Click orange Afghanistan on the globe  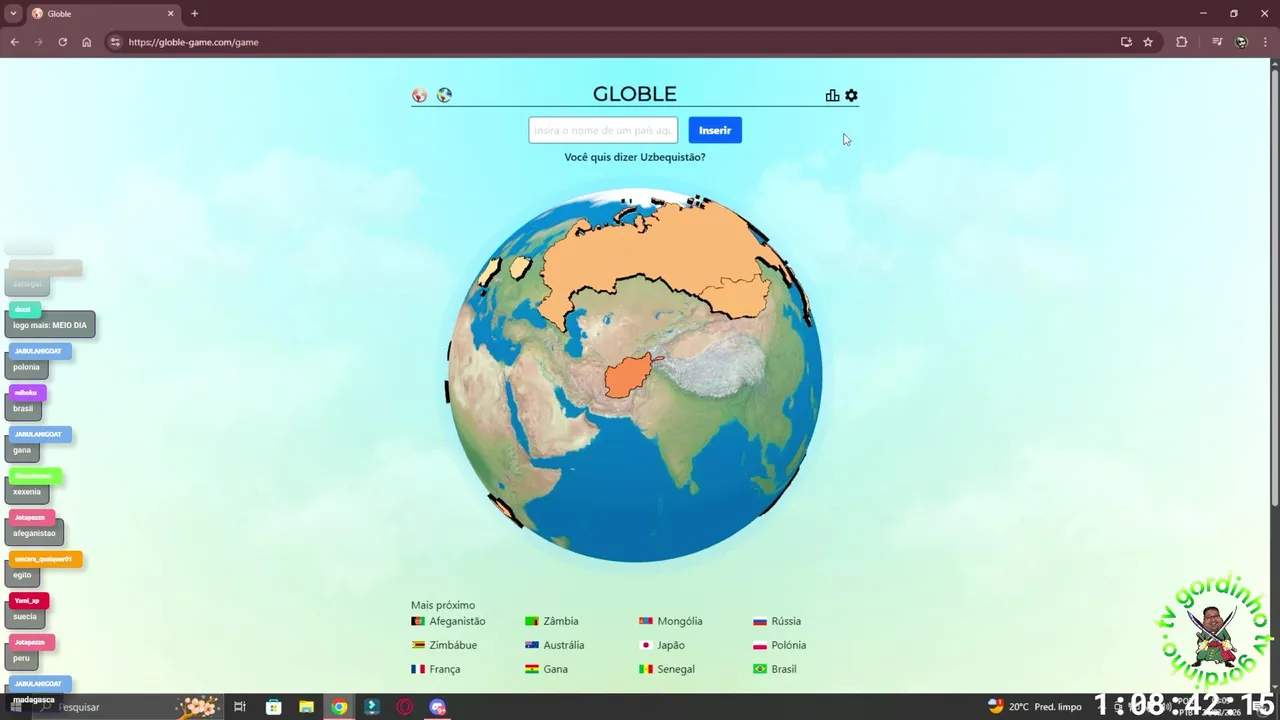coord(629,376)
